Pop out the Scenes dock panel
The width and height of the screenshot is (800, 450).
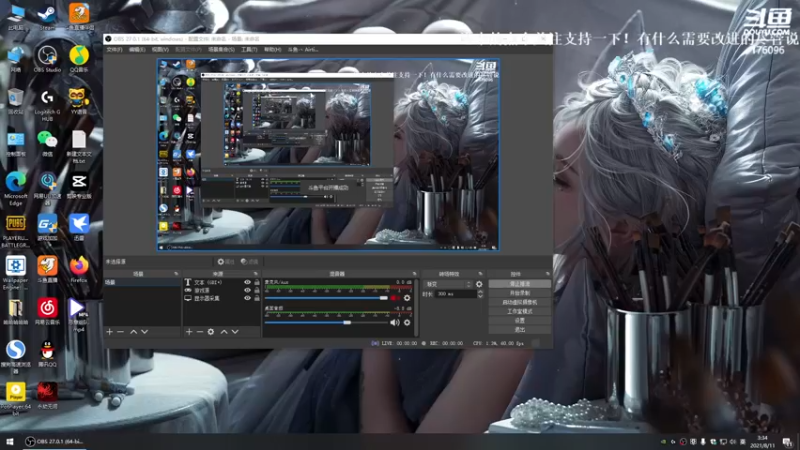[176, 274]
